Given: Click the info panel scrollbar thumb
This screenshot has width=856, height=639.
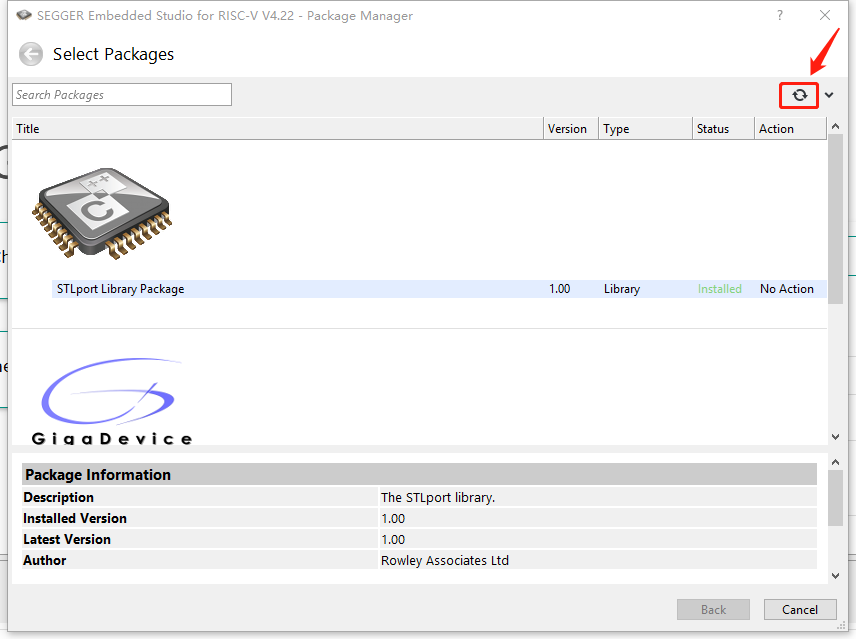Looking at the screenshot, I should (835, 498).
